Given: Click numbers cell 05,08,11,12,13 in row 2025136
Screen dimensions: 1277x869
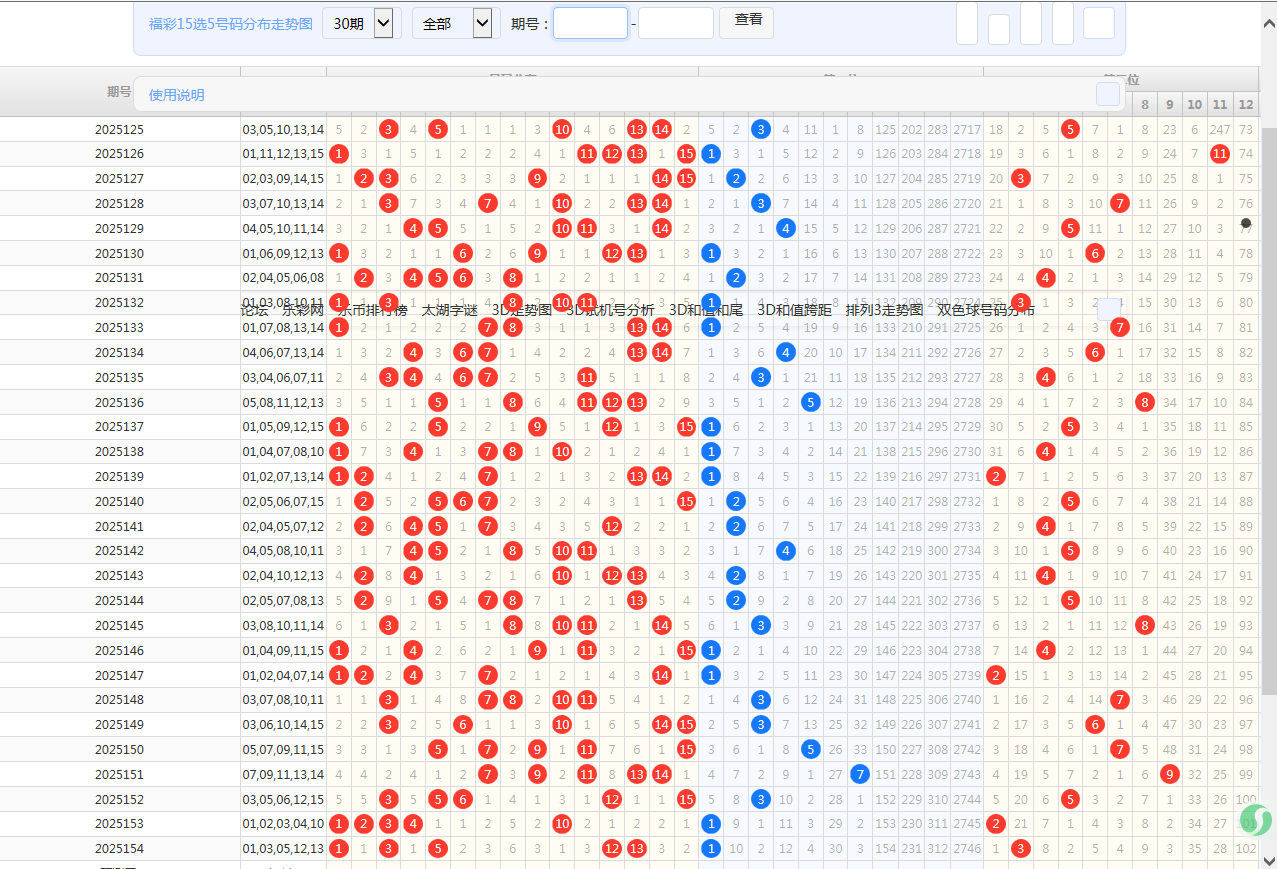Looking at the screenshot, I should tap(283, 402).
